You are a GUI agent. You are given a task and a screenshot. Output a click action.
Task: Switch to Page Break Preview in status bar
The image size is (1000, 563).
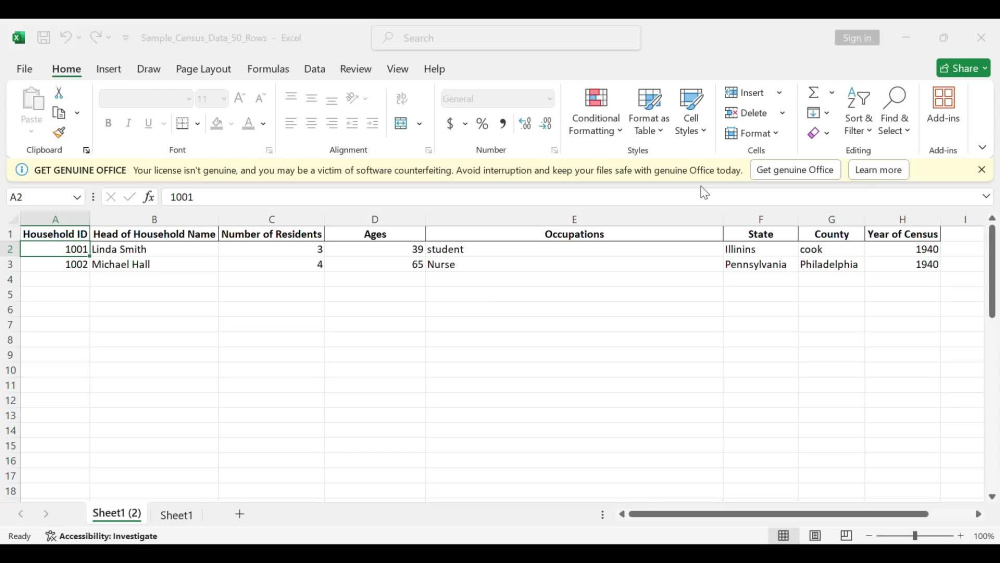[x=846, y=536]
